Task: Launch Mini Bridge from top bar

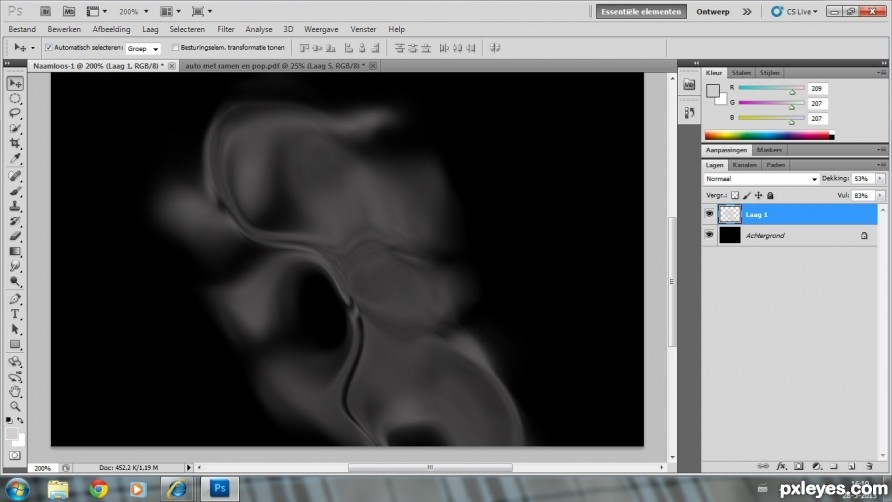Action: (69, 11)
